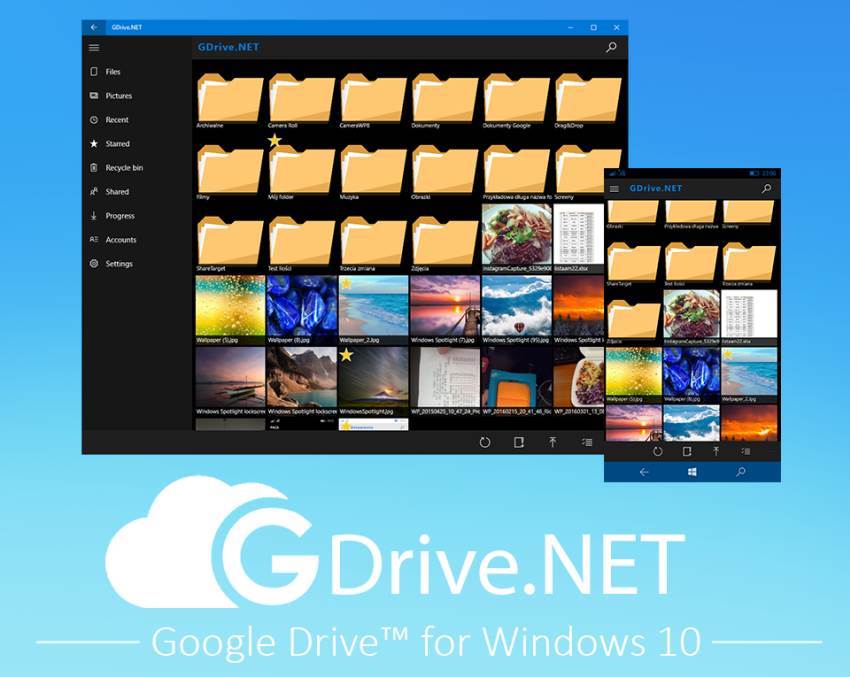Open the Camera Roll folder
This screenshot has height=677, width=850.
tap(302, 99)
